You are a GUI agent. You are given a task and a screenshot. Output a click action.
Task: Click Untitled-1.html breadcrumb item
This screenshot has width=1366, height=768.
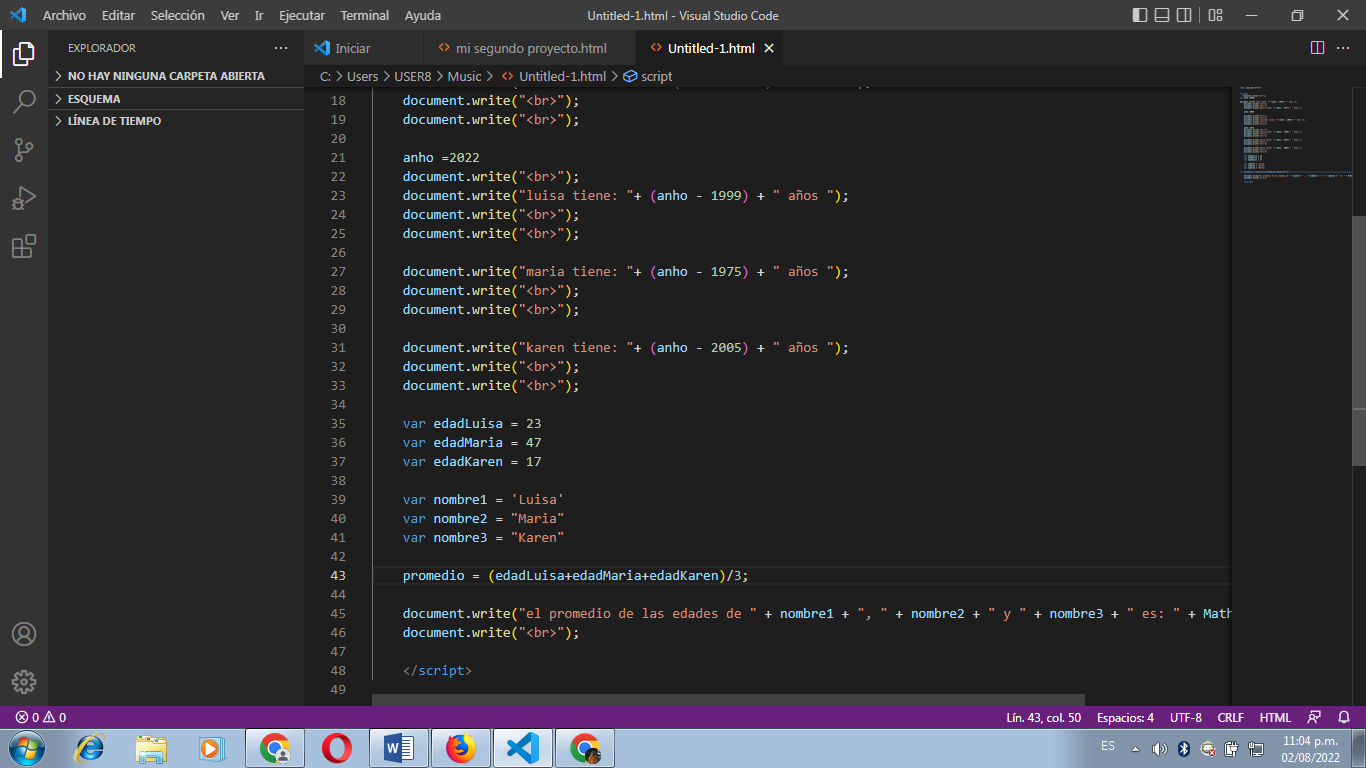553,76
